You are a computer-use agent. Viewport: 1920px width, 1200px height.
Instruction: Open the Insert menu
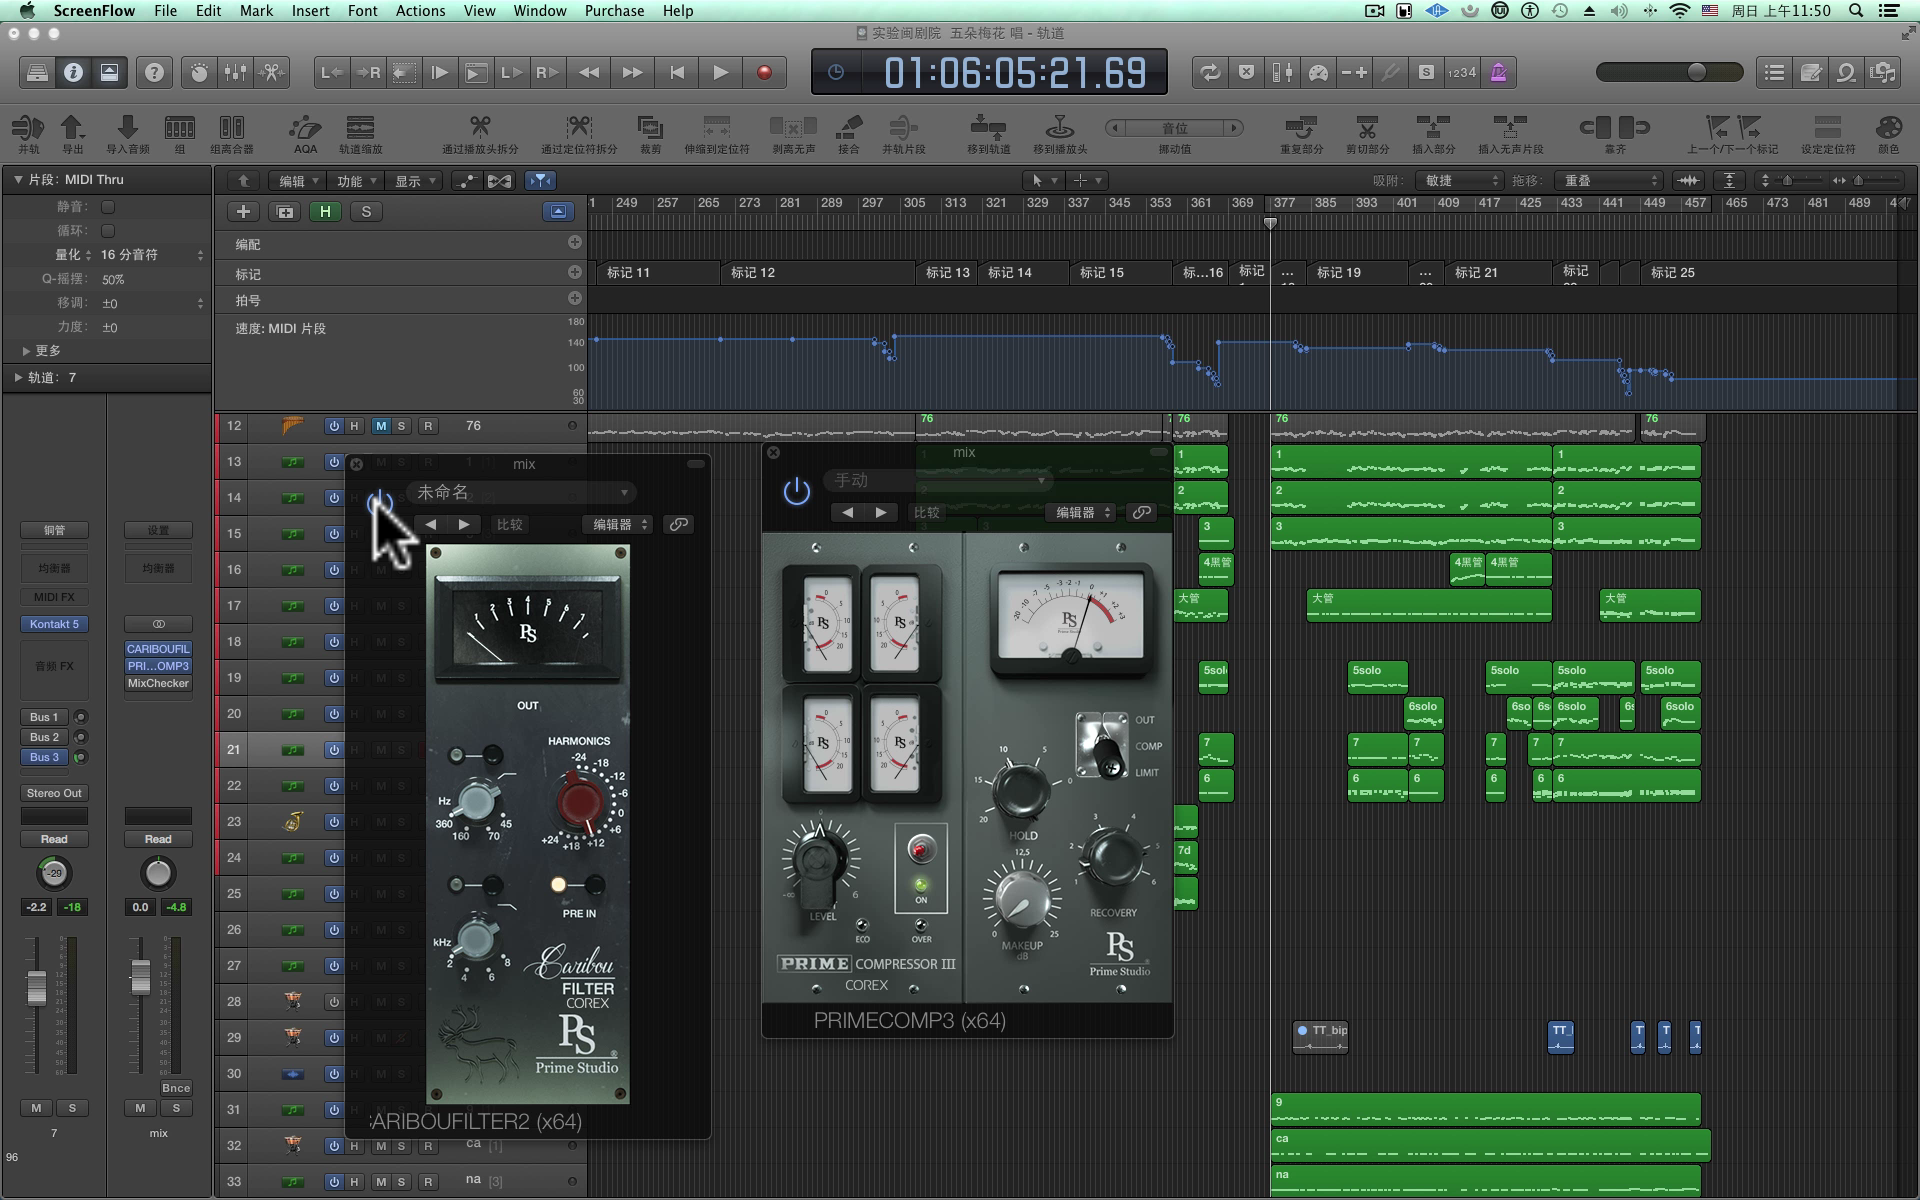[310, 11]
